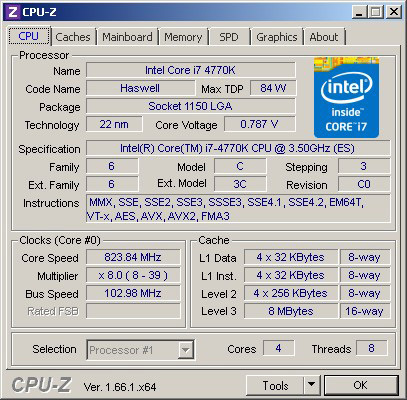
Task: Open the Tools dropdown arrow
Action: (312, 385)
